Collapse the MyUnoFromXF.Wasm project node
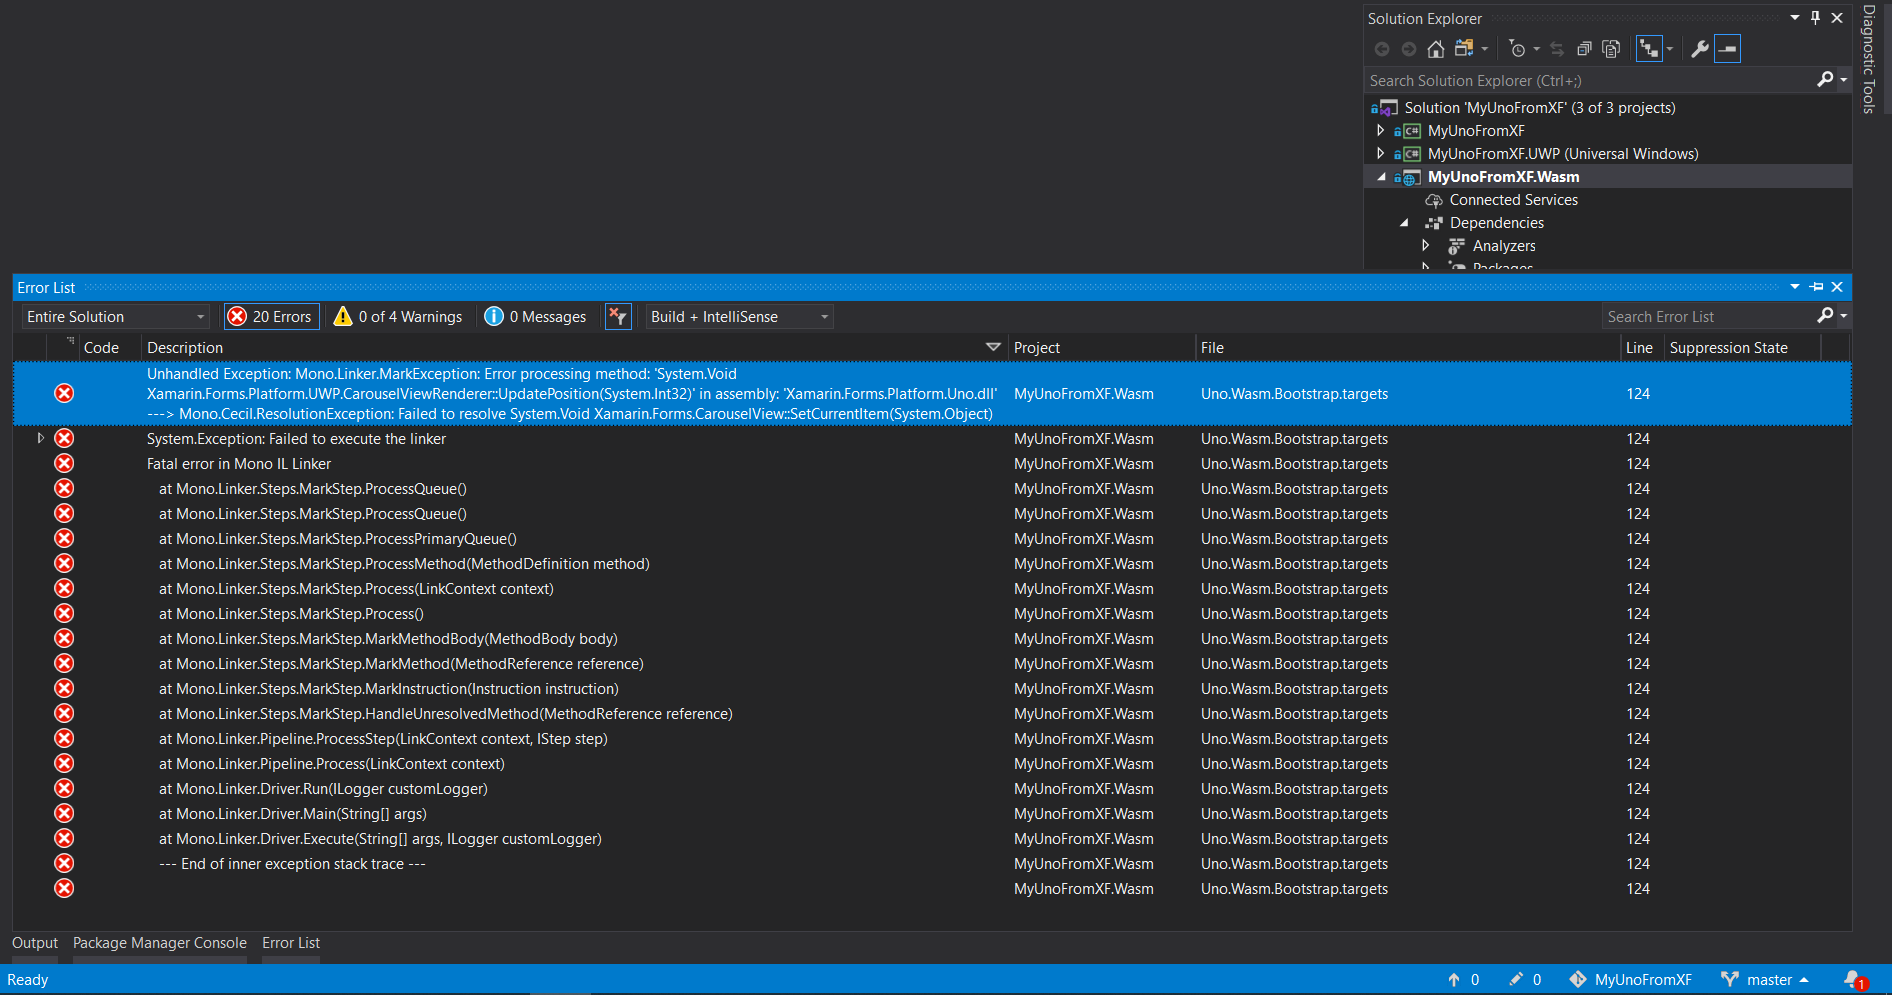 [x=1381, y=176]
